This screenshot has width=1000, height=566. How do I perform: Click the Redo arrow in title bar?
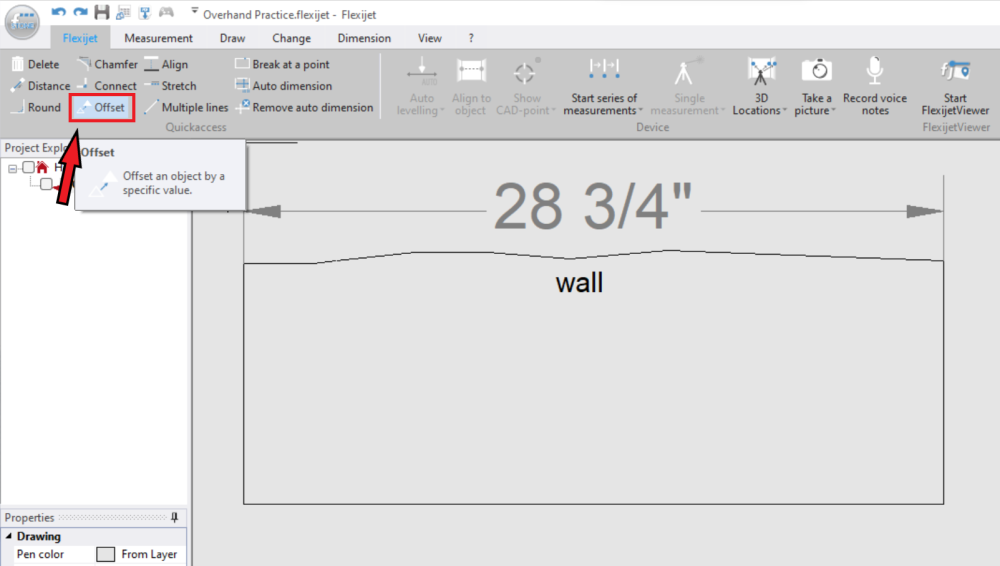point(80,12)
